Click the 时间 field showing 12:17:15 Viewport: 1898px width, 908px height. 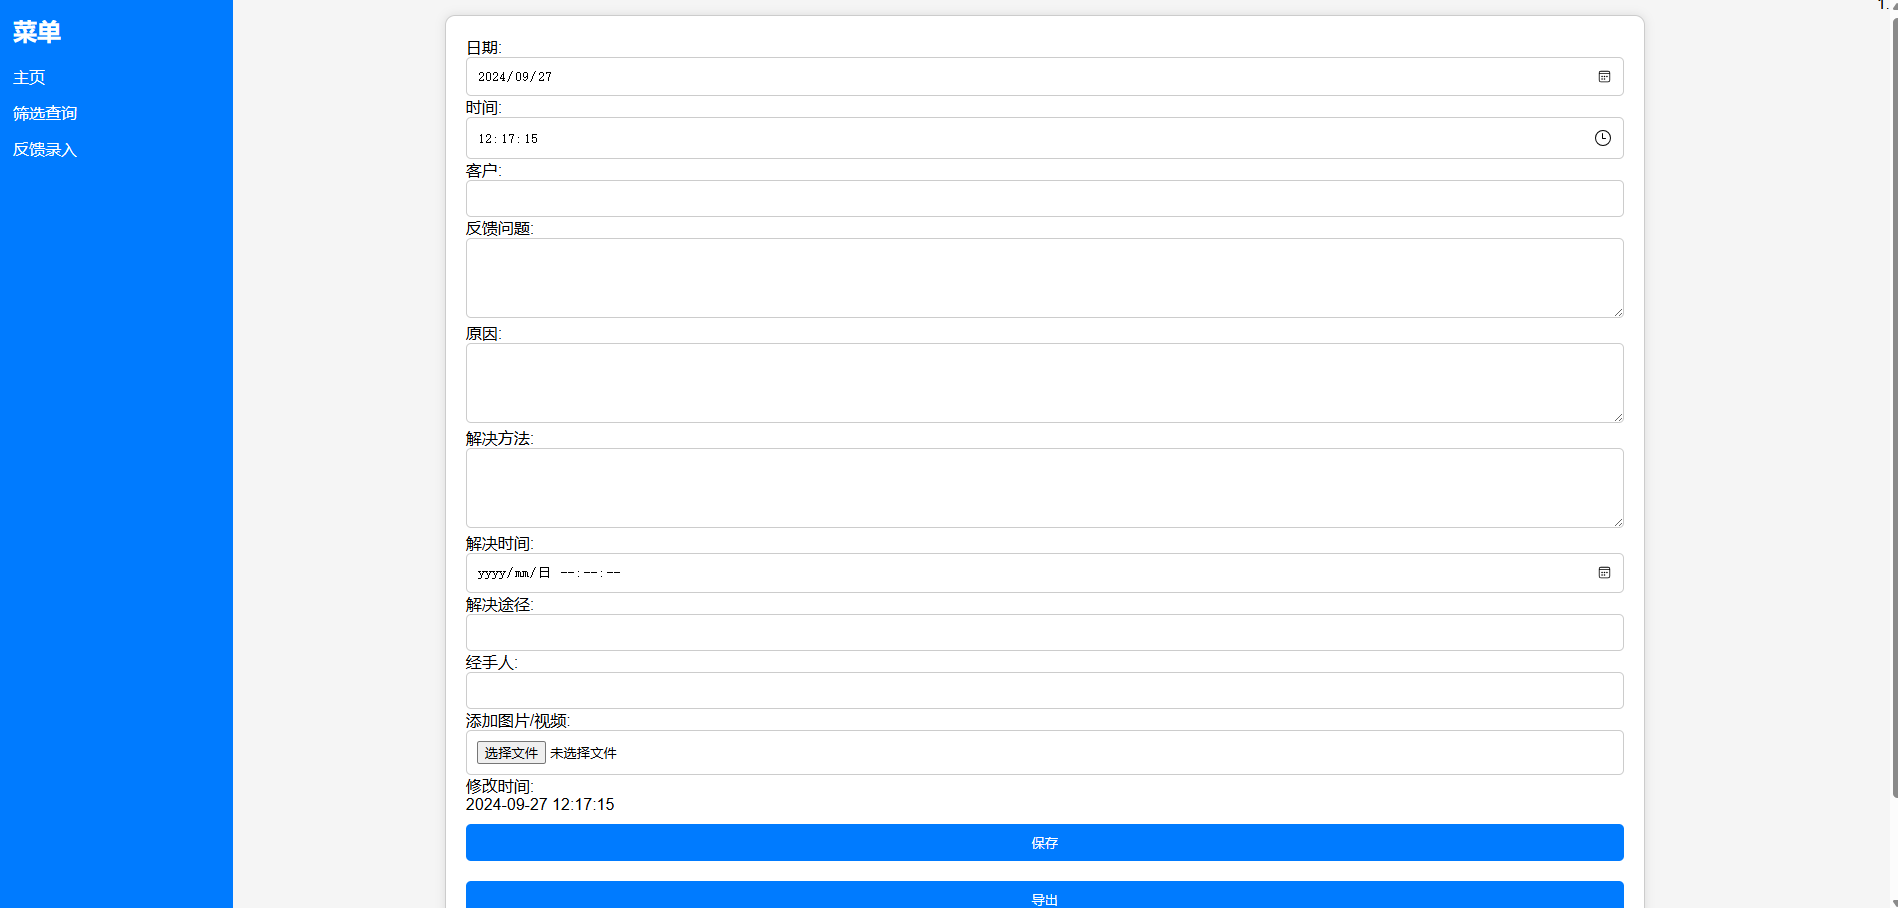pos(1044,138)
